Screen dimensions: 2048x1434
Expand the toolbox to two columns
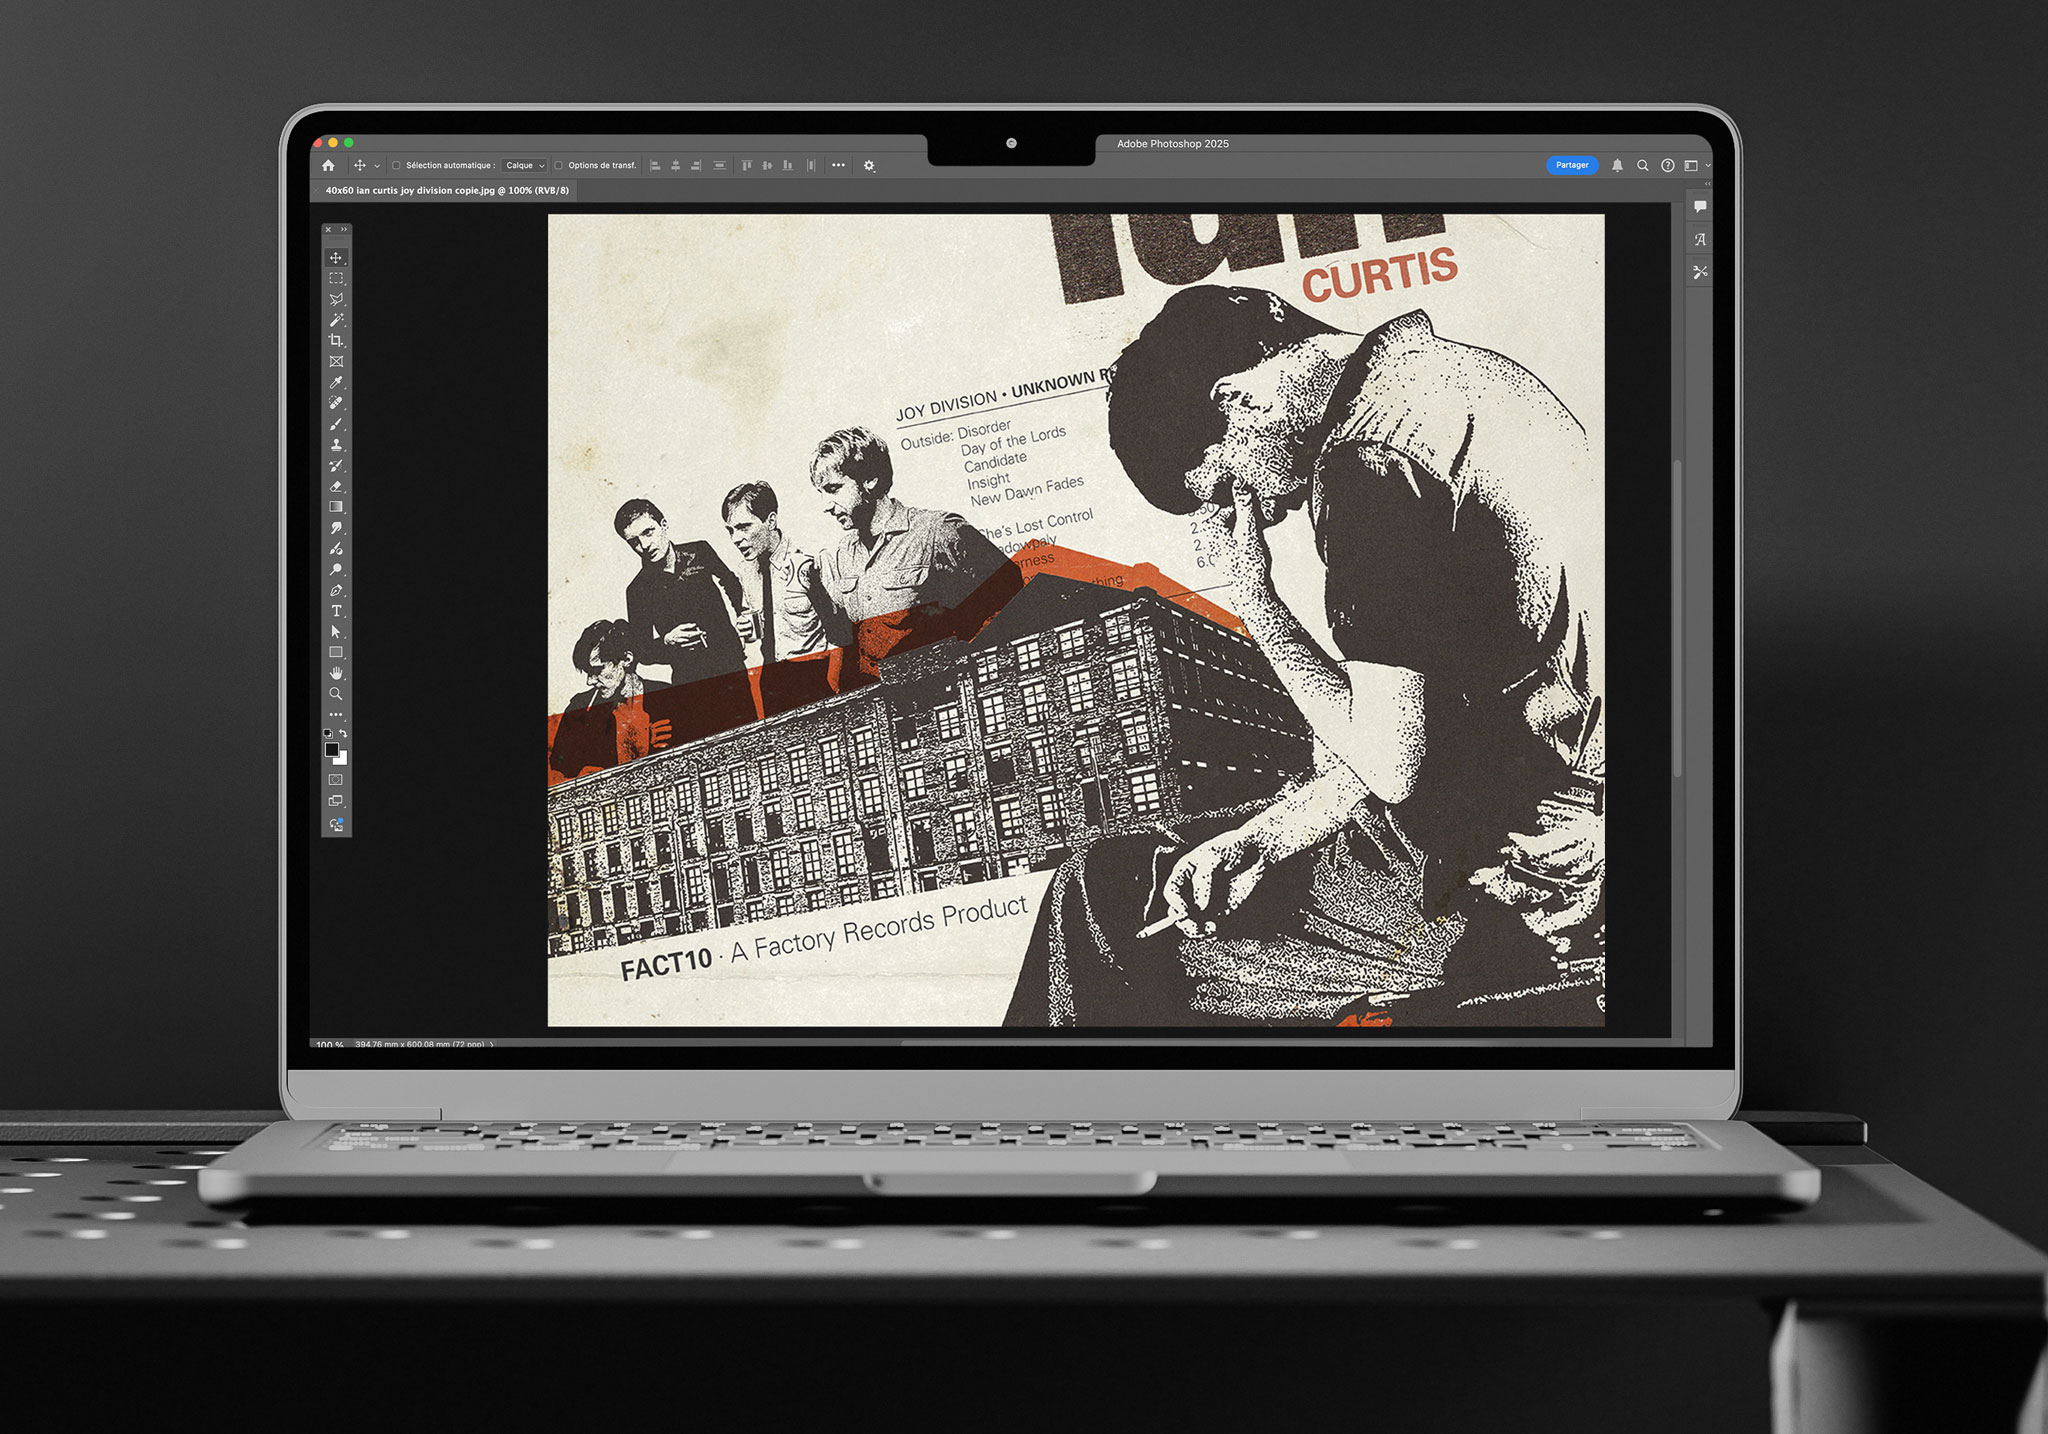point(344,230)
